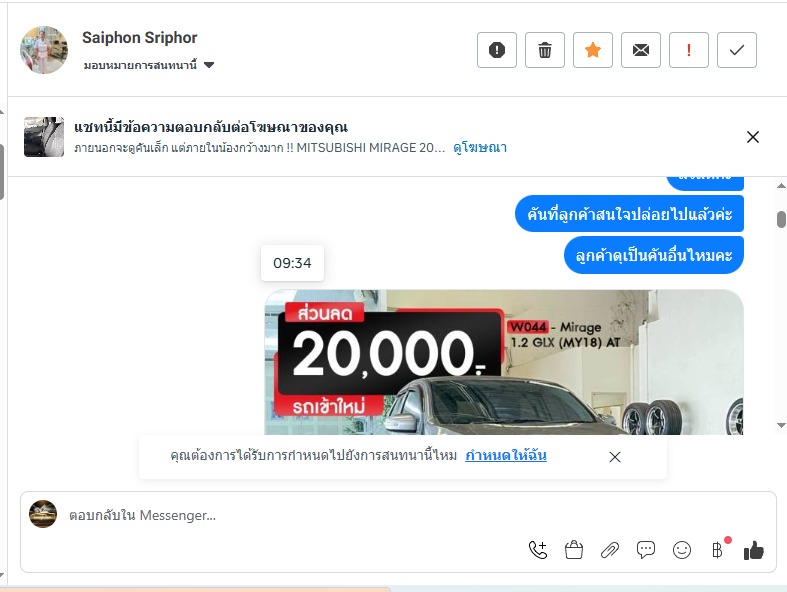Open shopping bag order icon

click(574, 550)
